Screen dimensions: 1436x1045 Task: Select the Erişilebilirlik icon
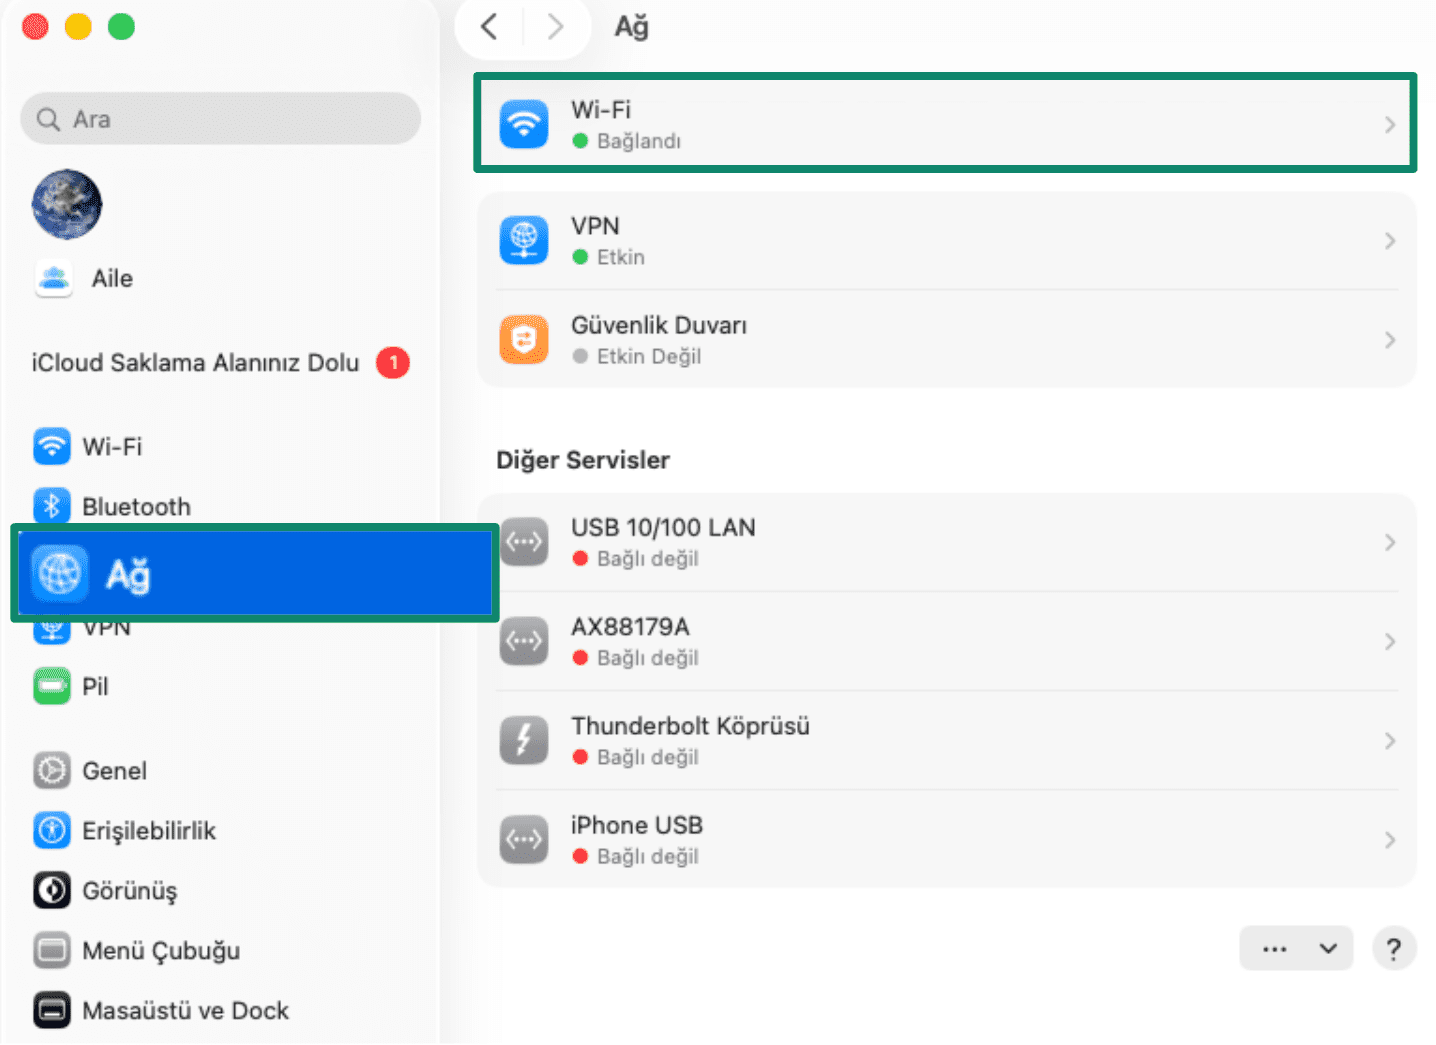click(x=51, y=830)
